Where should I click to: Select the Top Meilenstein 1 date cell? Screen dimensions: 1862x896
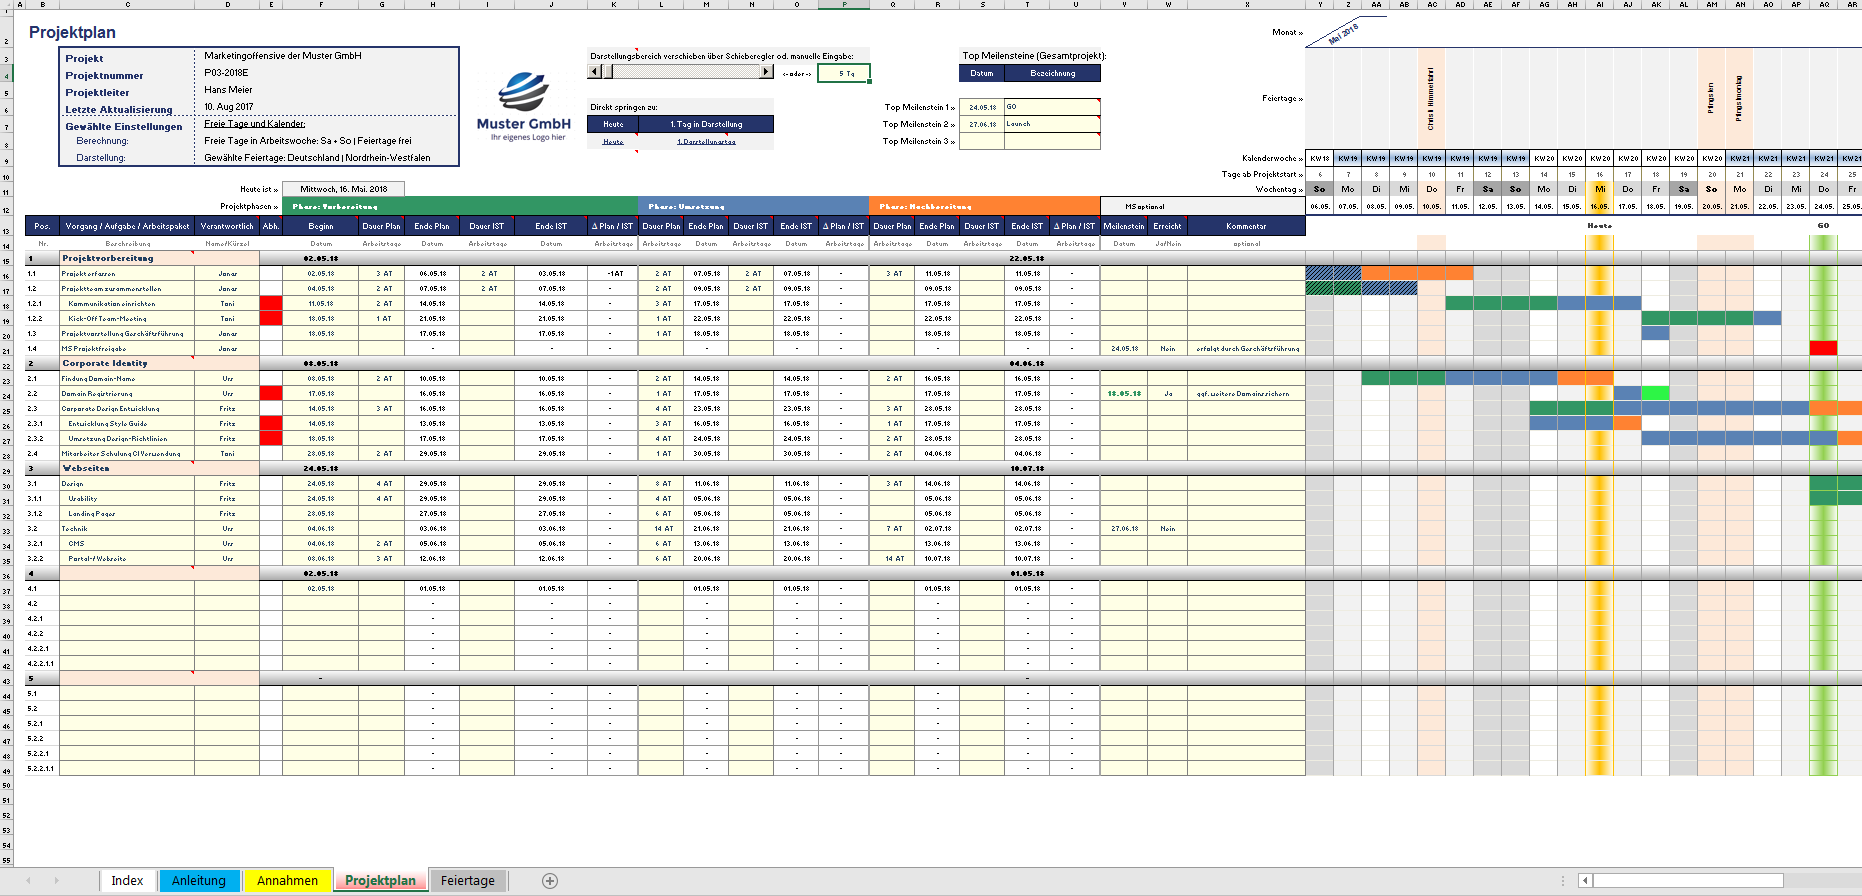(x=981, y=107)
